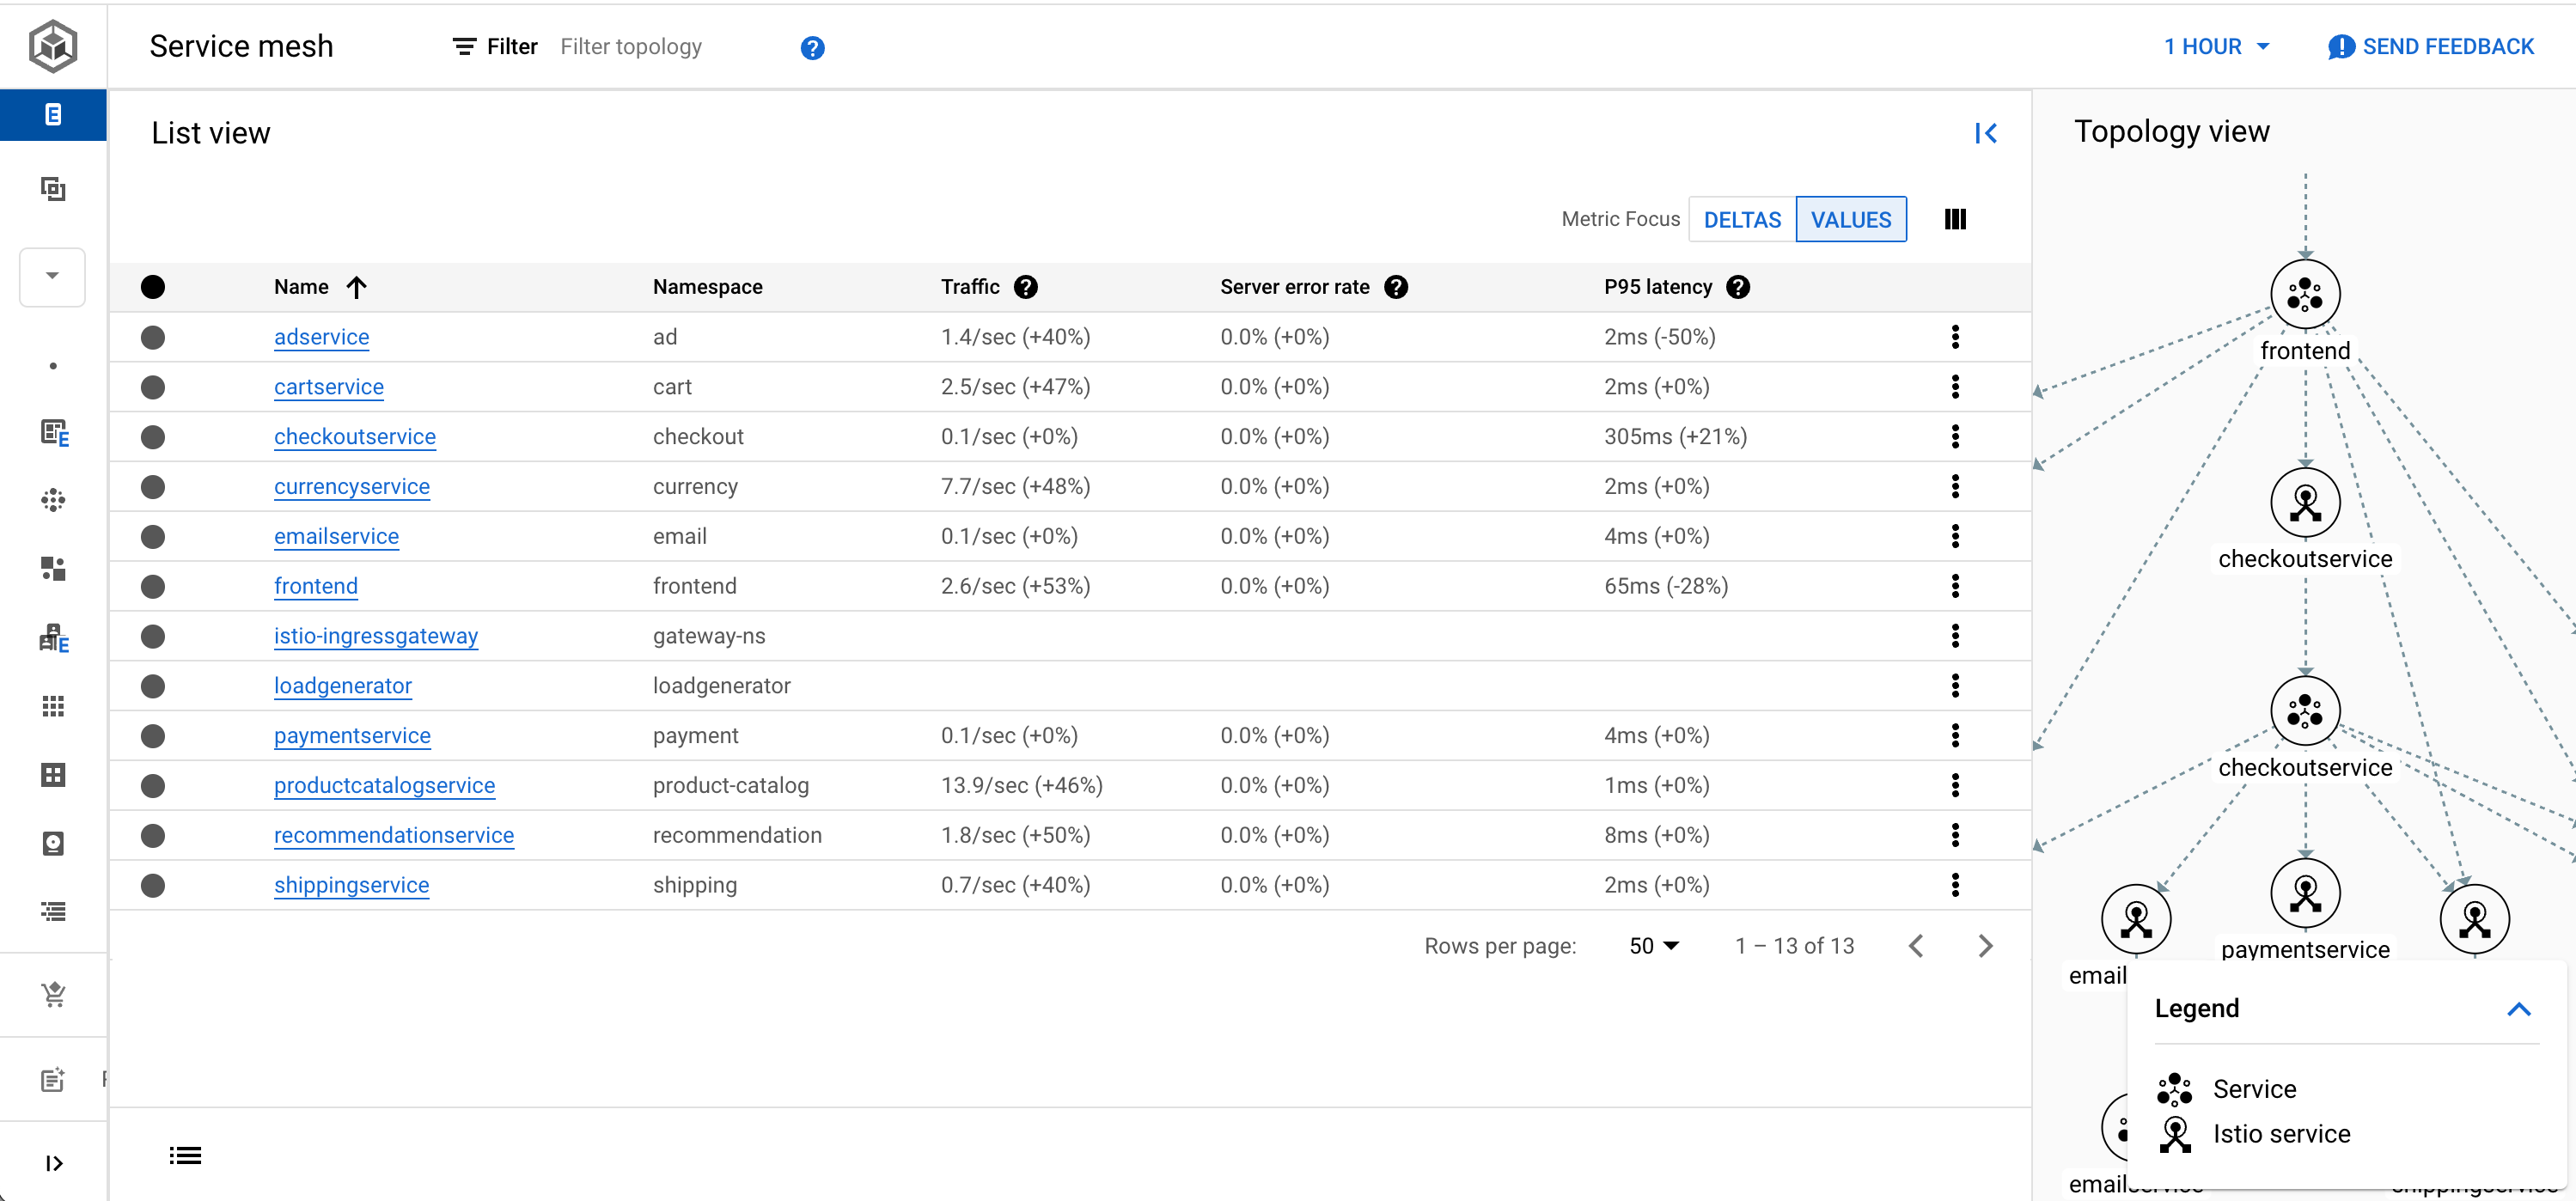
Task: Open the Traffic column help tooltip
Action: (x=1025, y=287)
